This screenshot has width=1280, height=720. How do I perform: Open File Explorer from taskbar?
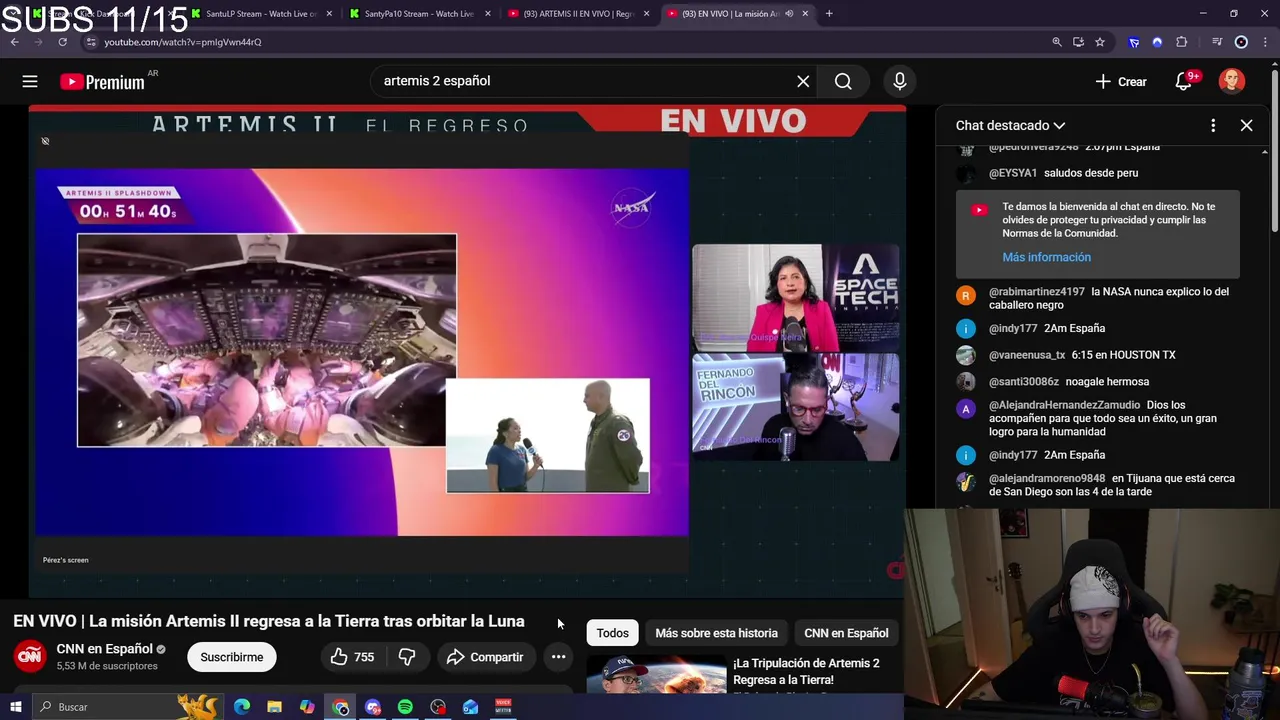point(274,707)
